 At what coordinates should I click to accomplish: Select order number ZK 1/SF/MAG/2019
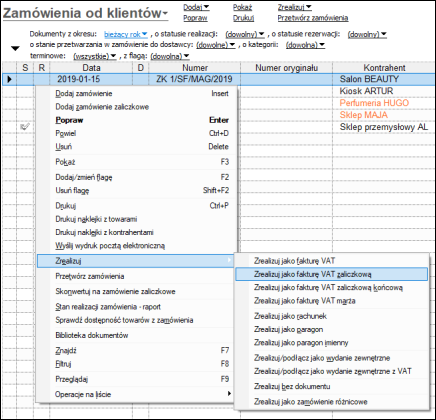[x=194, y=79]
